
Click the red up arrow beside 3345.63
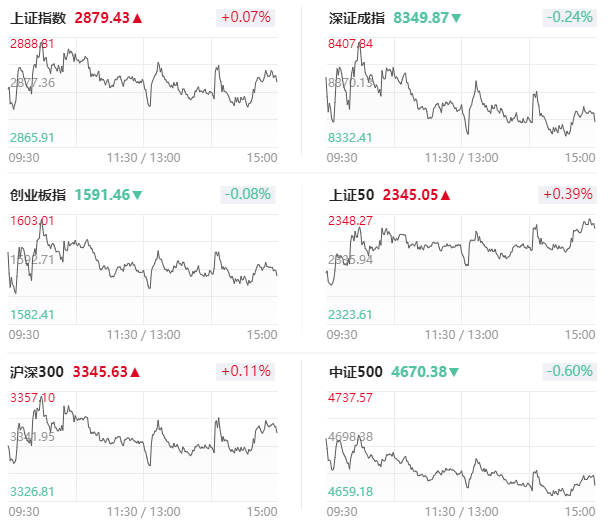click(135, 372)
